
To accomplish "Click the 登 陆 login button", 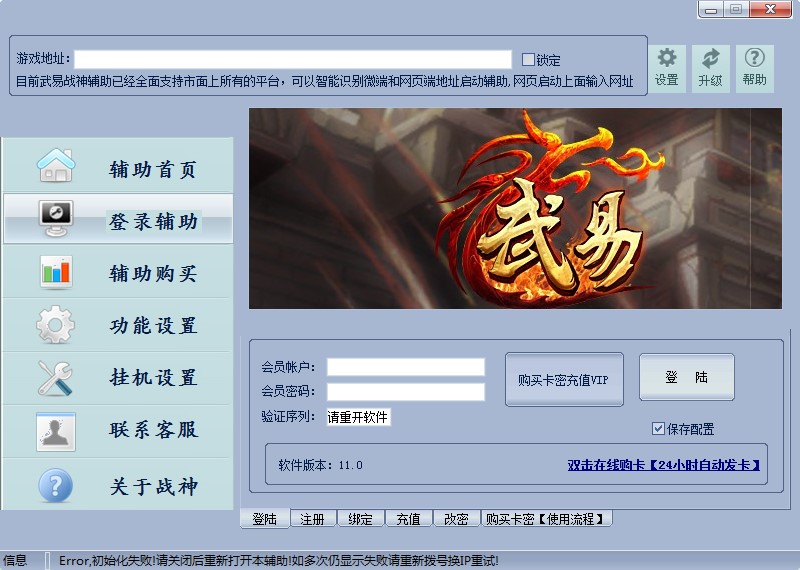I will pos(687,377).
